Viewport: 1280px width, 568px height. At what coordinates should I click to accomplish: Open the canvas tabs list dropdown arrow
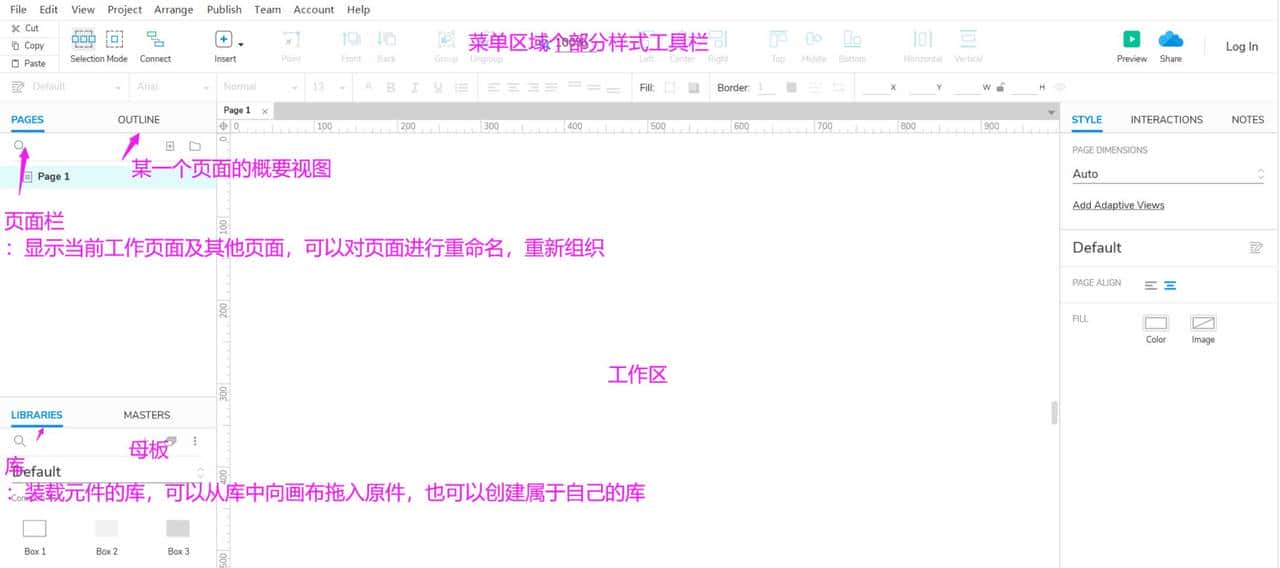tap(1051, 112)
